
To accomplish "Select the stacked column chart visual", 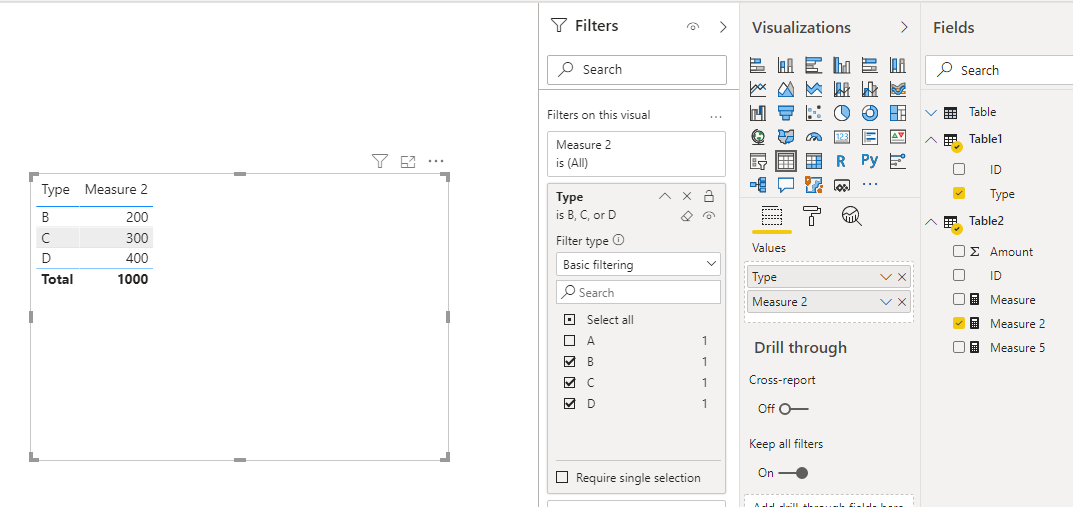I will [786, 66].
